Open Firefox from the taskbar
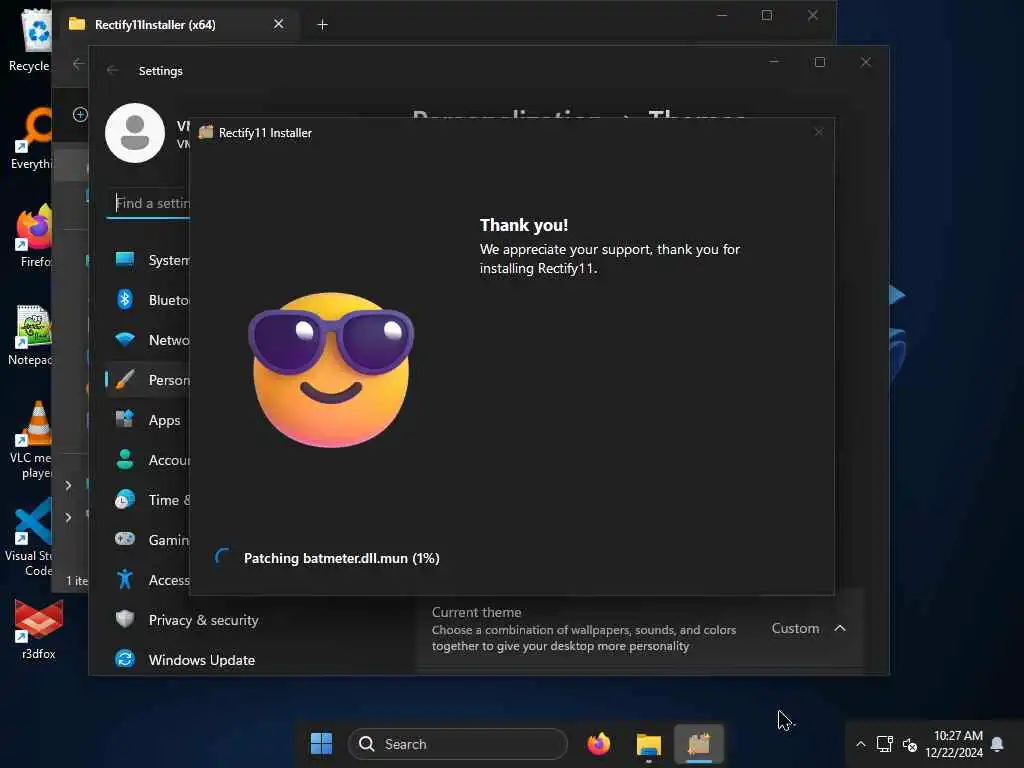 [x=598, y=743]
